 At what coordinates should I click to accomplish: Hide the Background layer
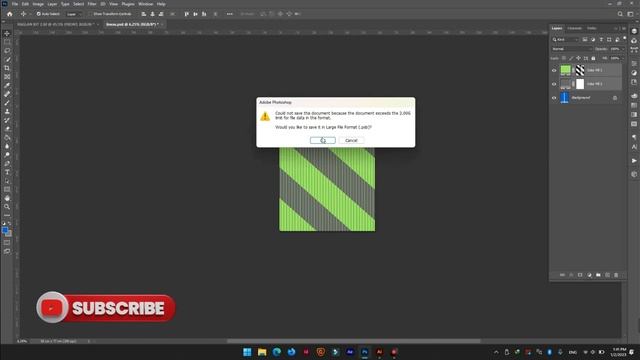click(554, 98)
